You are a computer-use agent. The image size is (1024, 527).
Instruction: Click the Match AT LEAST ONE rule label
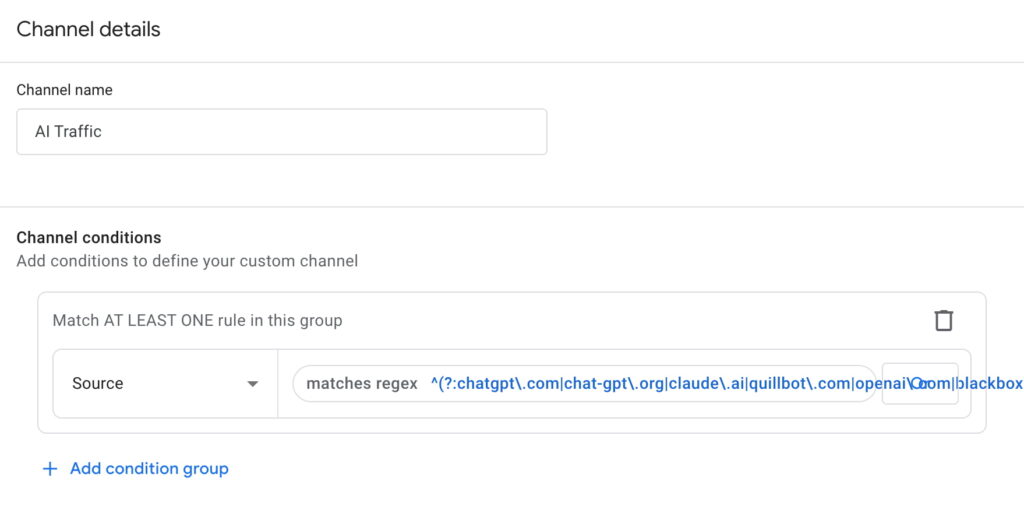coord(197,321)
